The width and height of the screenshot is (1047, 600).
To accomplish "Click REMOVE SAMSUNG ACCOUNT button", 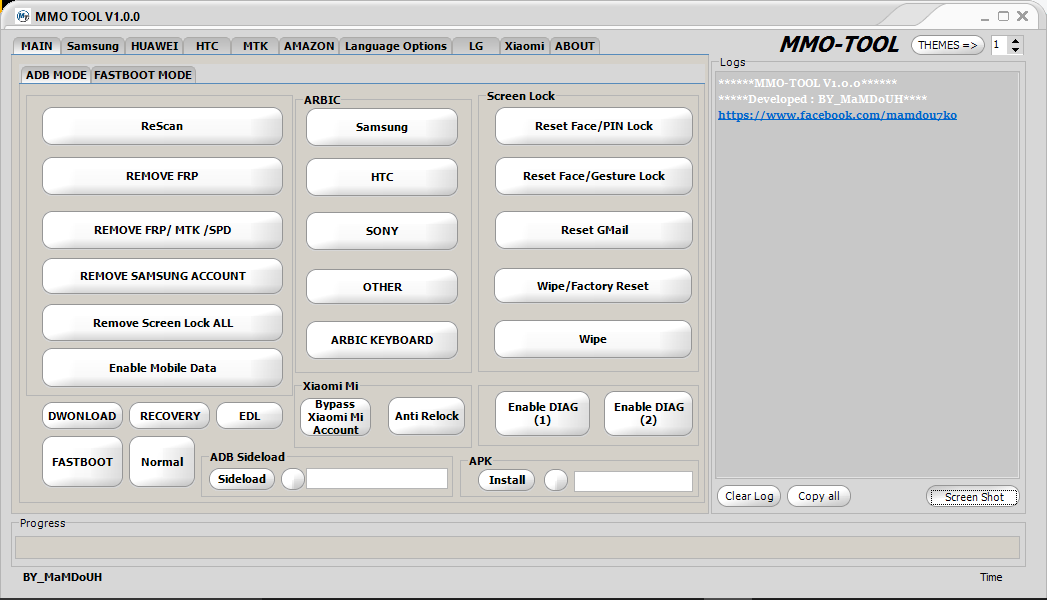I will tap(162, 276).
